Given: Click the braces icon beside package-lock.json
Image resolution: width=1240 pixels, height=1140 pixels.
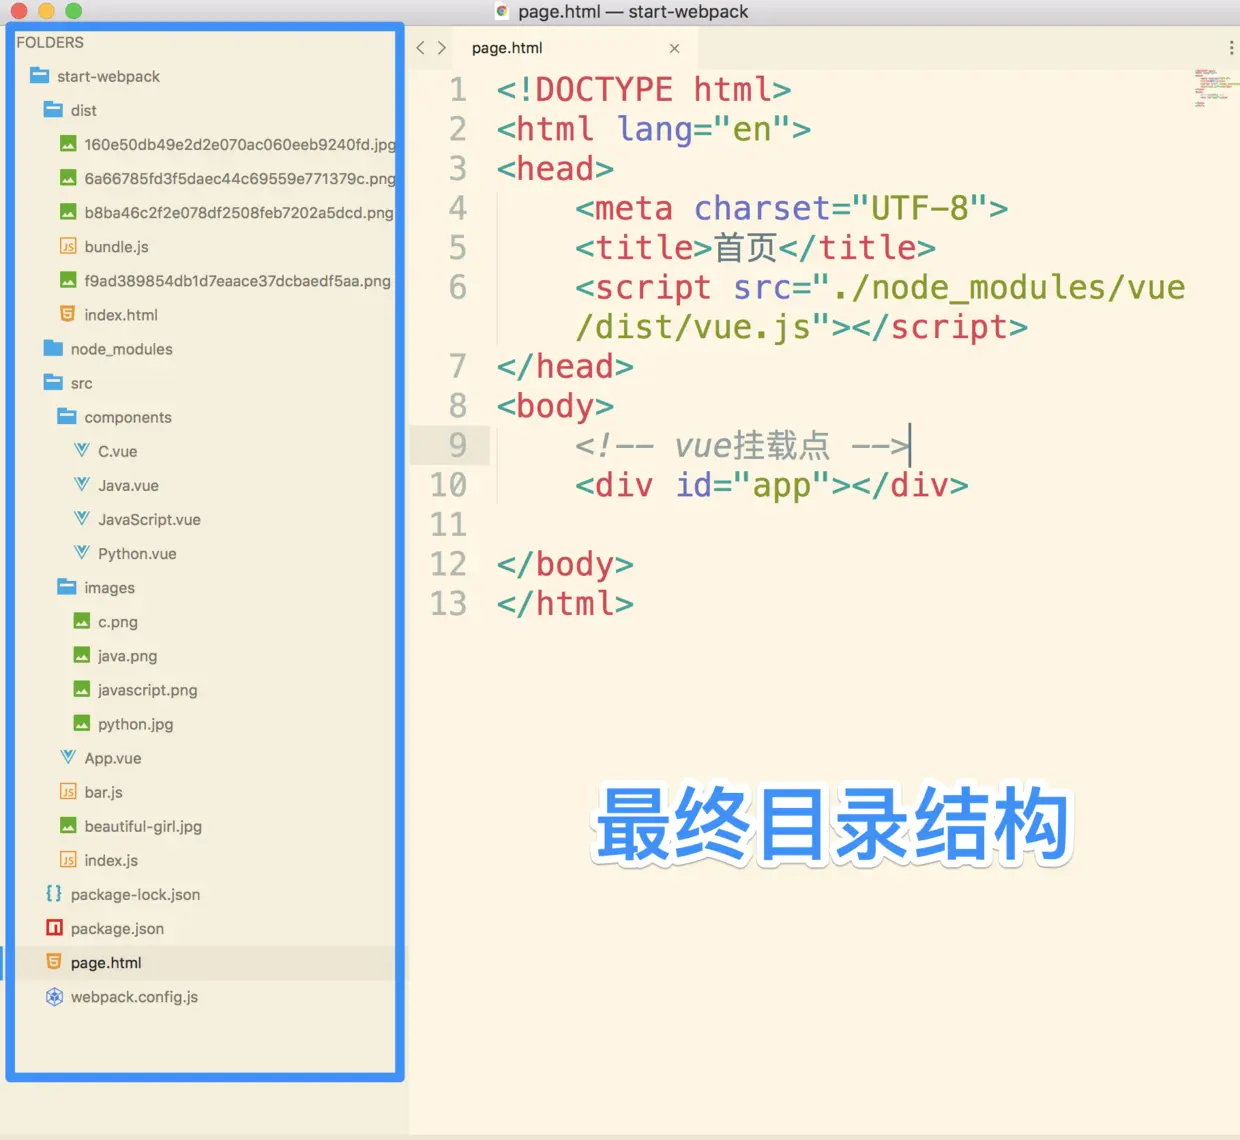Looking at the screenshot, I should pyautogui.click(x=54, y=894).
